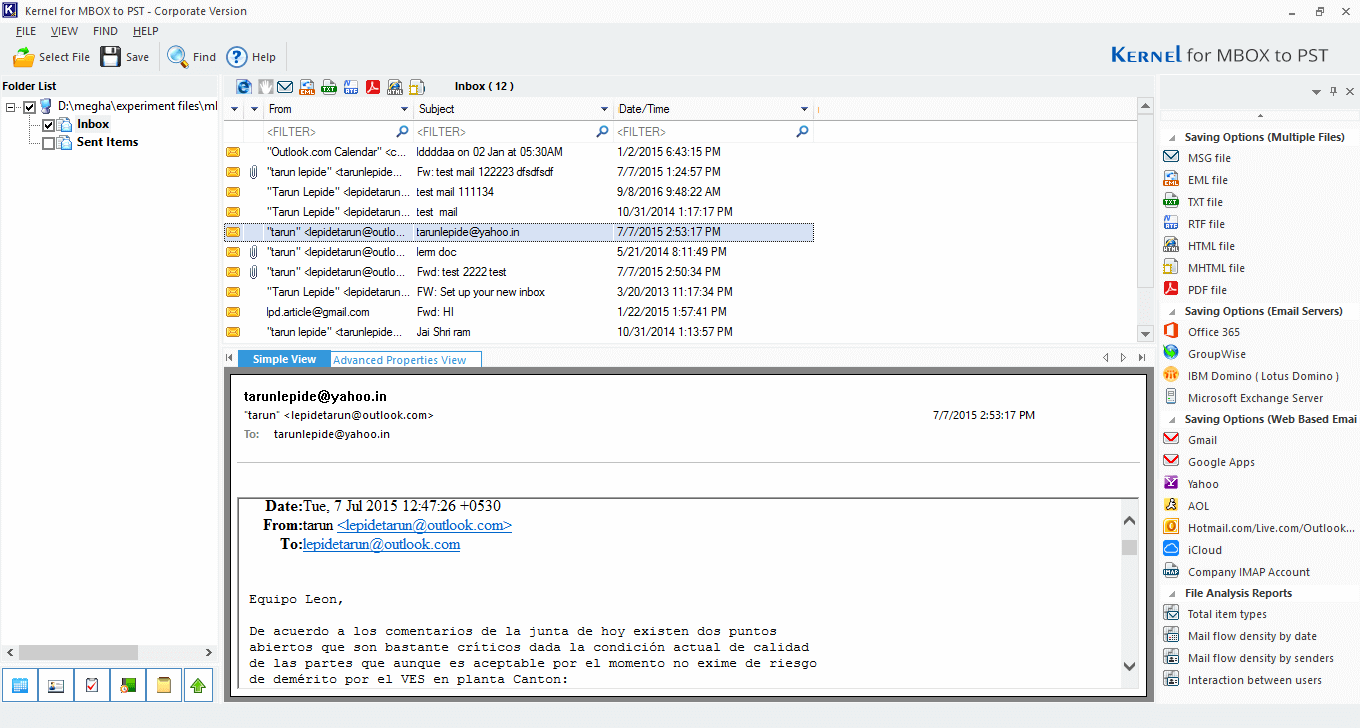Open the From column dropdown arrow

click(x=404, y=109)
